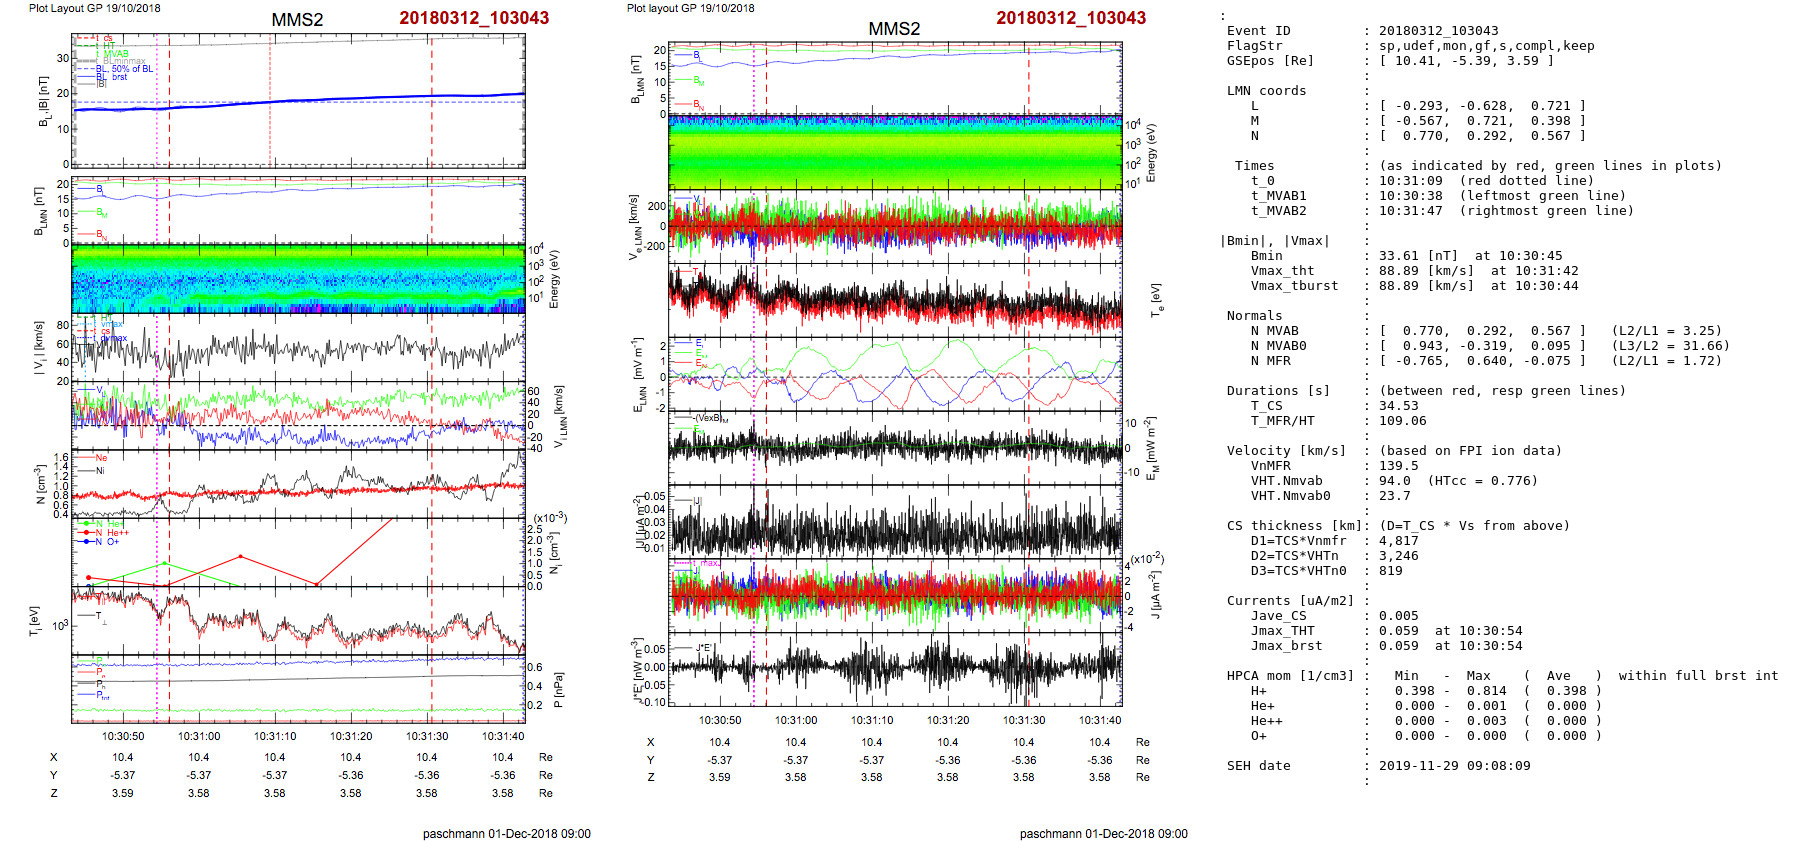Click the 'LMN coords' heading
Image resolution: width=1804 pixels, height=841 pixels.
pyautogui.click(x=1266, y=91)
